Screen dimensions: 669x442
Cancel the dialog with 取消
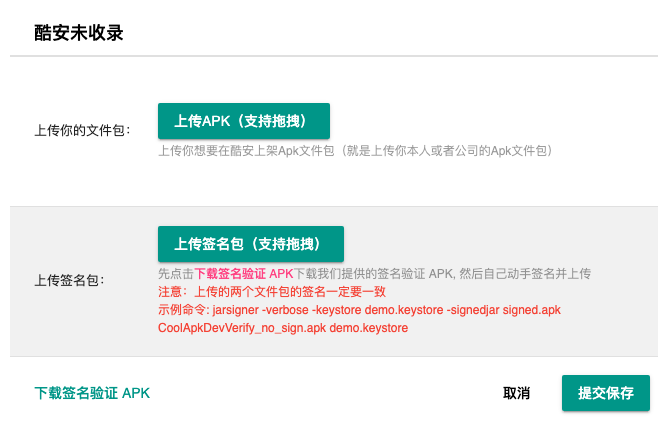click(x=516, y=393)
